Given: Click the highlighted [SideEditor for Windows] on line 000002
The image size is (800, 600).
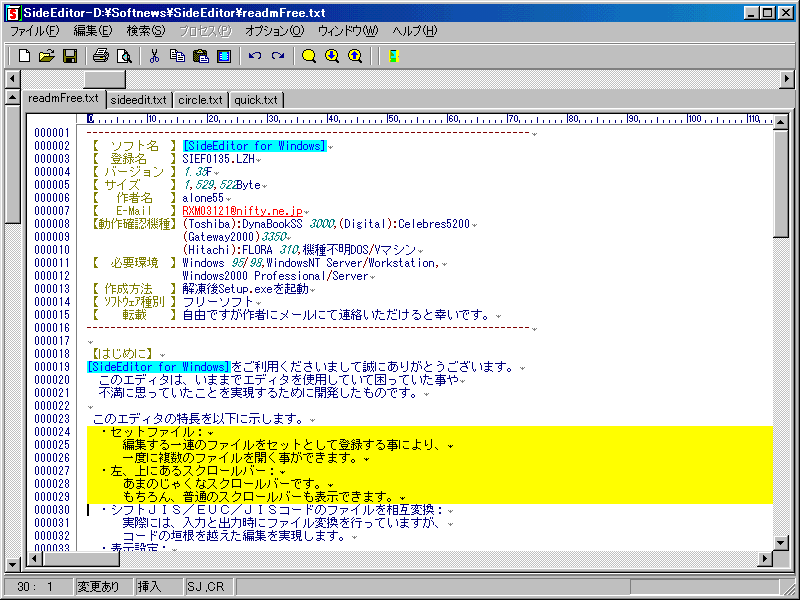Looking at the screenshot, I should coord(254,146).
